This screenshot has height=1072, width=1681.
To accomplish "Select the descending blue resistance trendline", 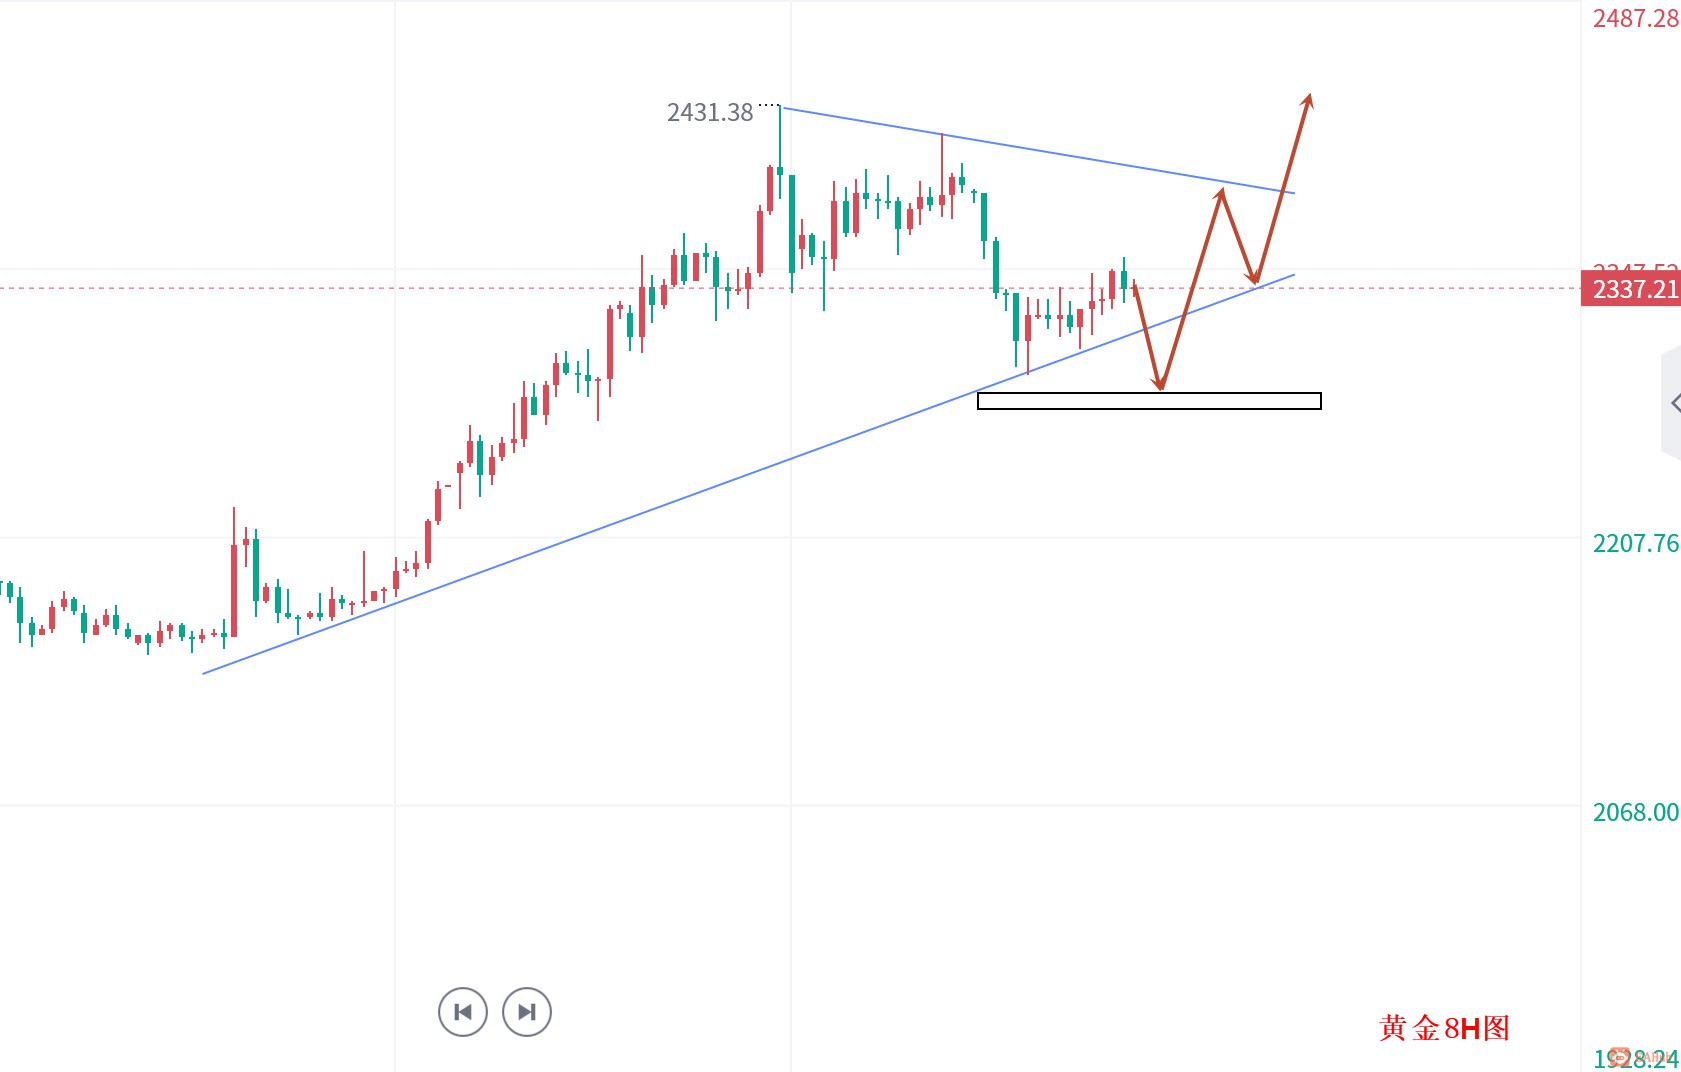I will 1037,150.
